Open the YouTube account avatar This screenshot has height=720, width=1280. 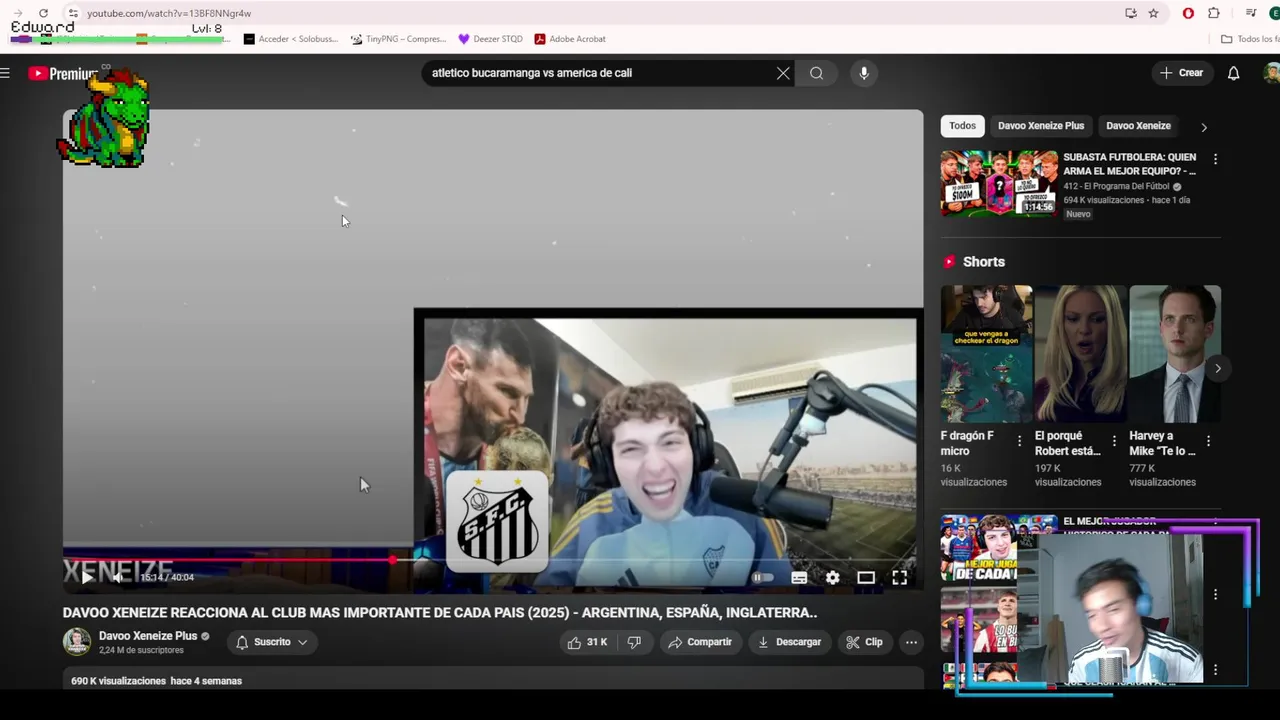click(x=1272, y=73)
